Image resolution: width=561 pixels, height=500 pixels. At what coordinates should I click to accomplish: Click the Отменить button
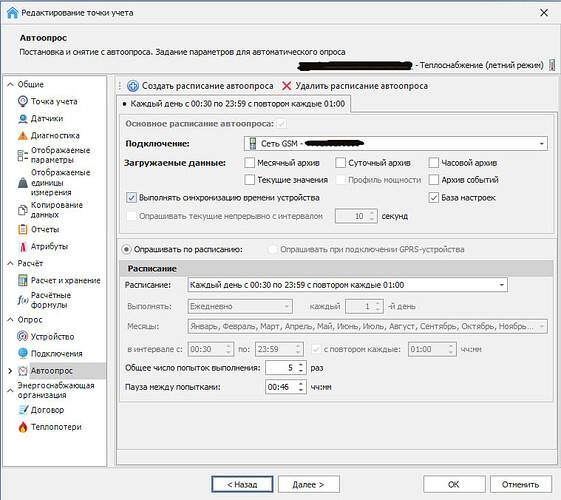click(x=521, y=484)
